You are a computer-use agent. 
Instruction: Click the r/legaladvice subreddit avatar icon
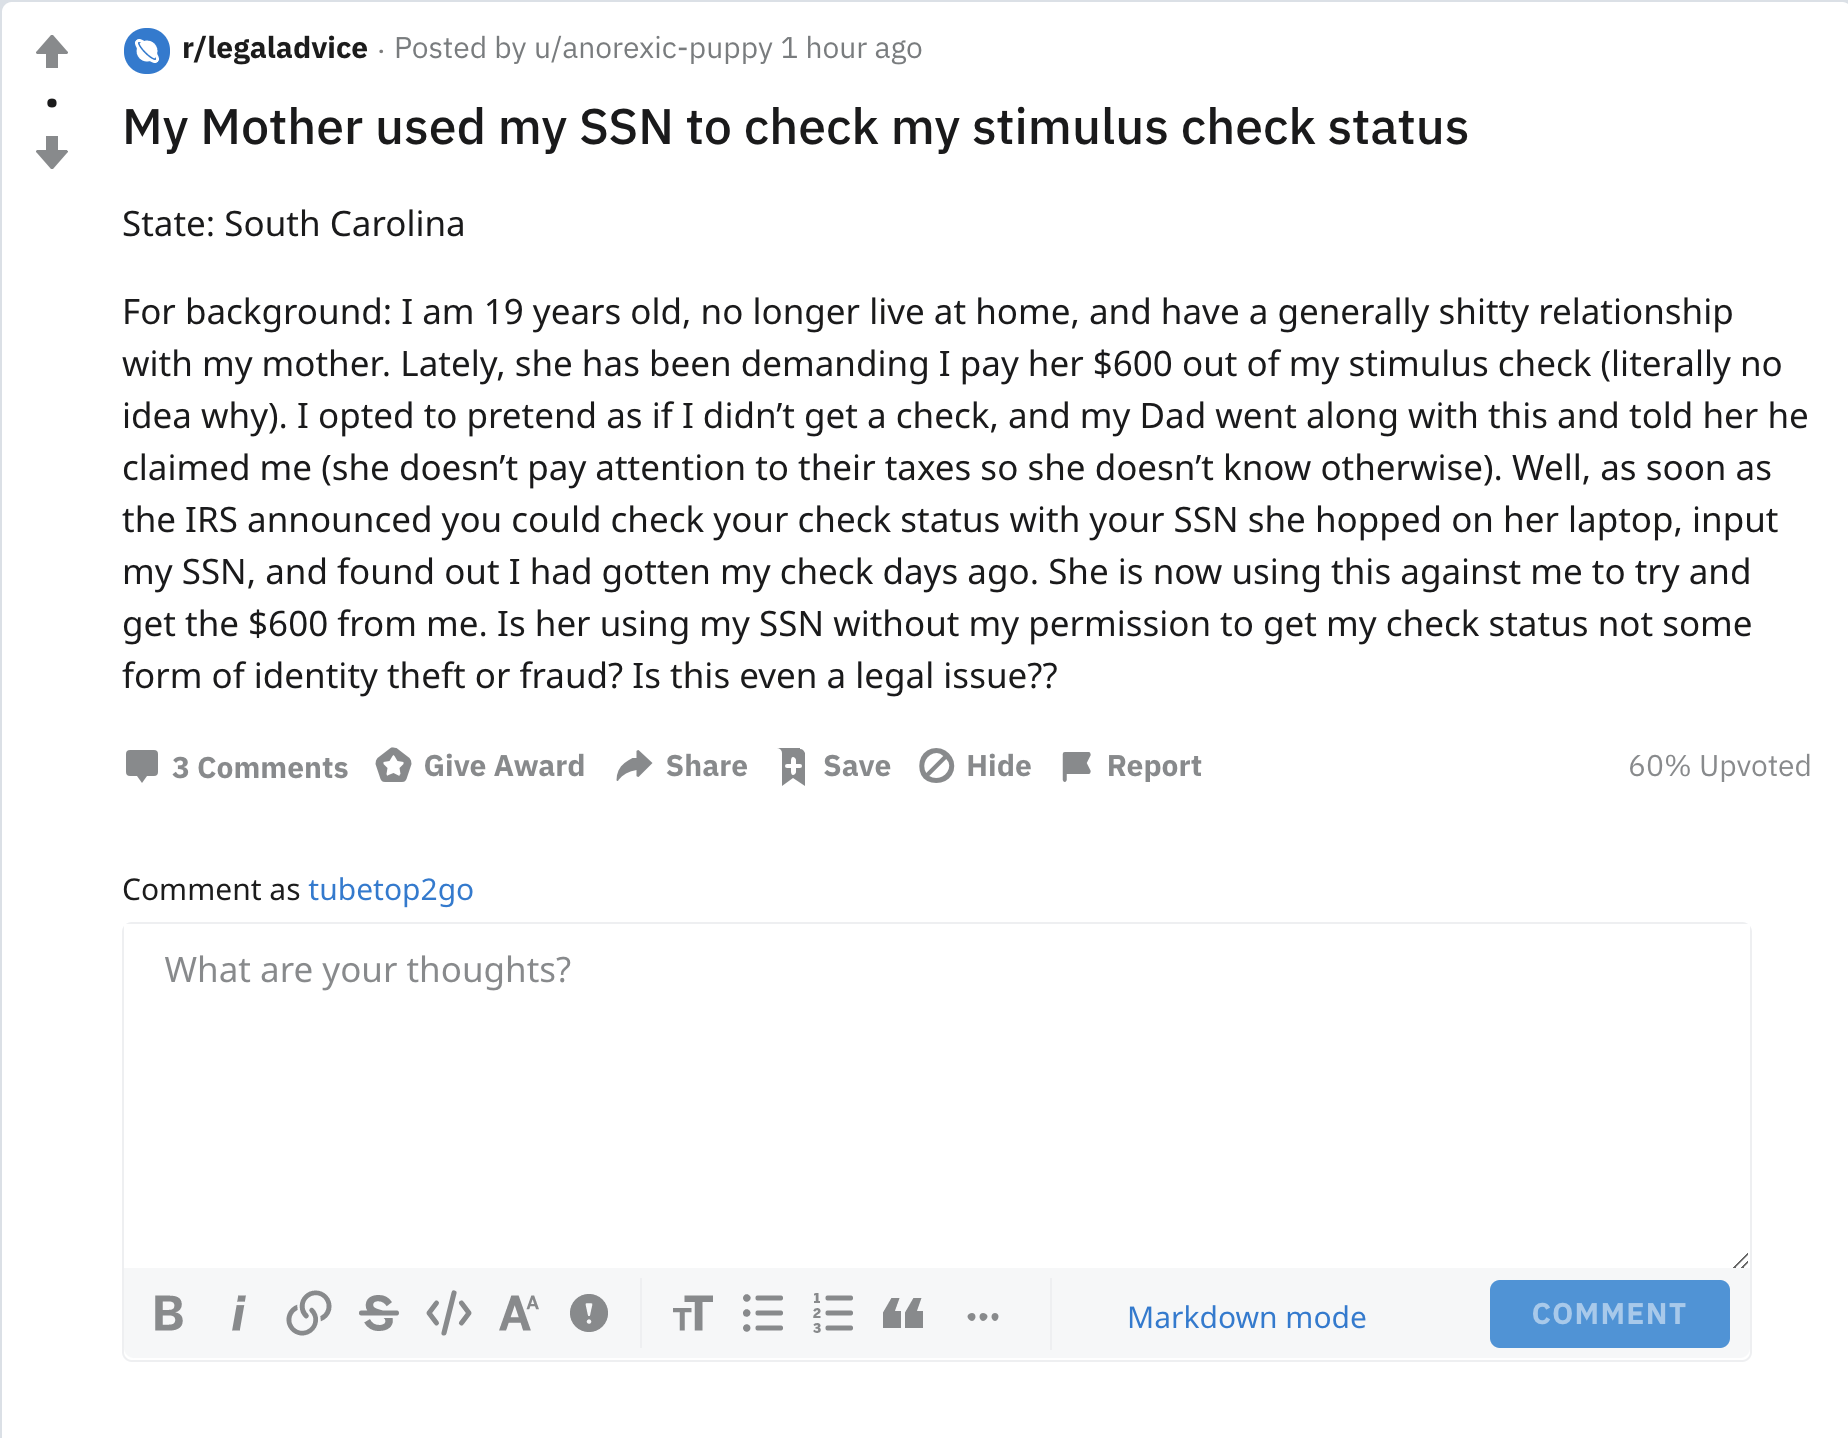(x=147, y=50)
